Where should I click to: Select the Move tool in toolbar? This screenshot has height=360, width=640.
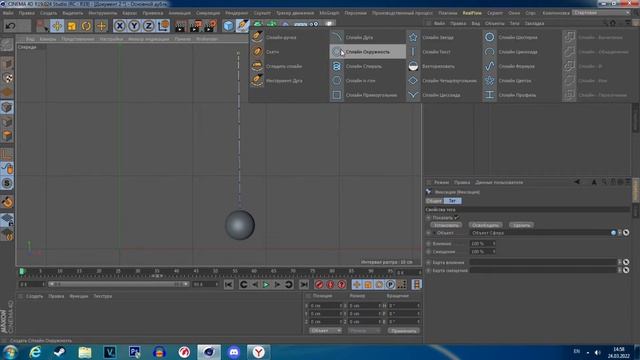click(57, 26)
